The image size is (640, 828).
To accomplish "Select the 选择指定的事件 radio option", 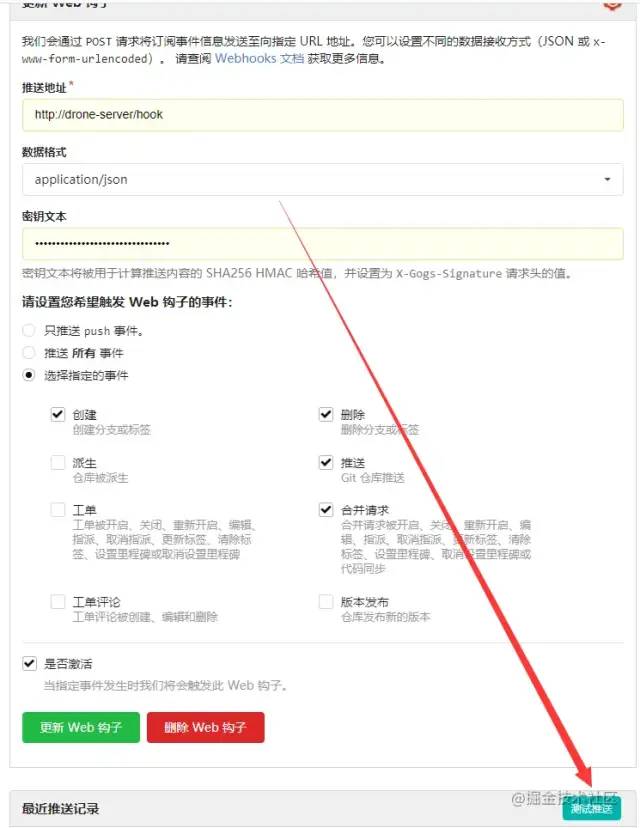I will click(29, 375).
